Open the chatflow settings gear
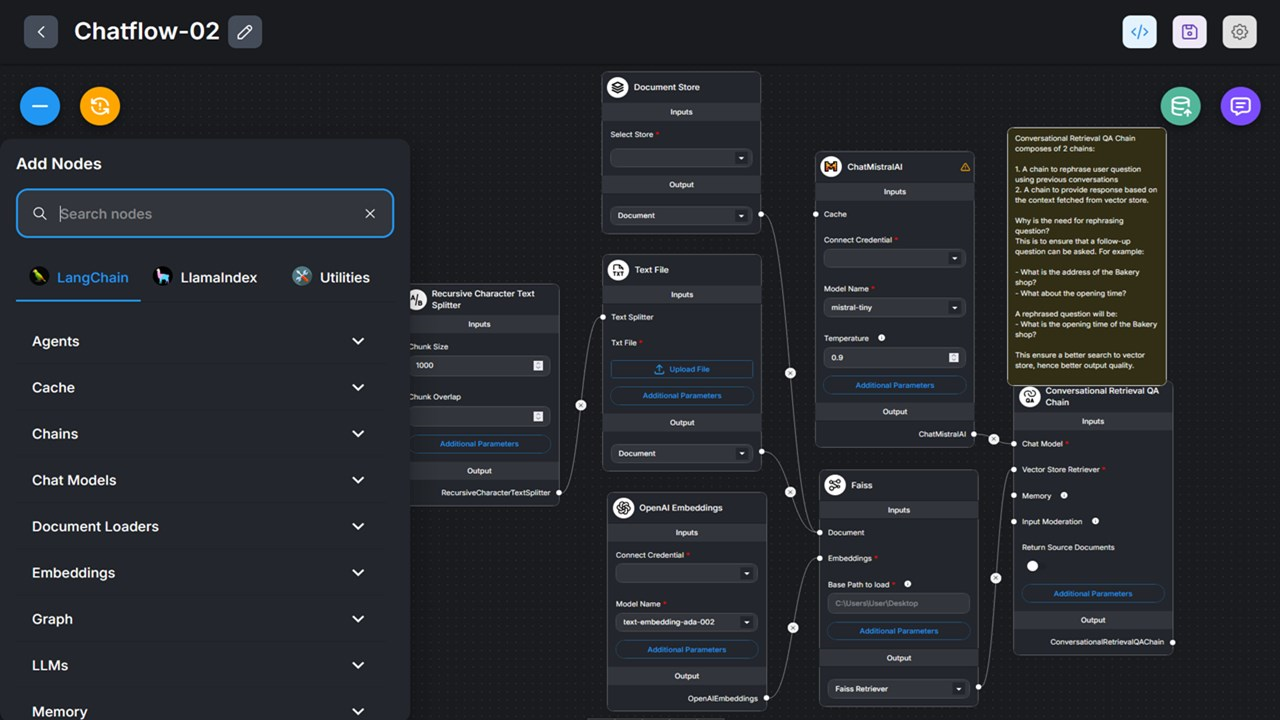This screenshot has height=720, width=1280. click(x=1240, y=32)
